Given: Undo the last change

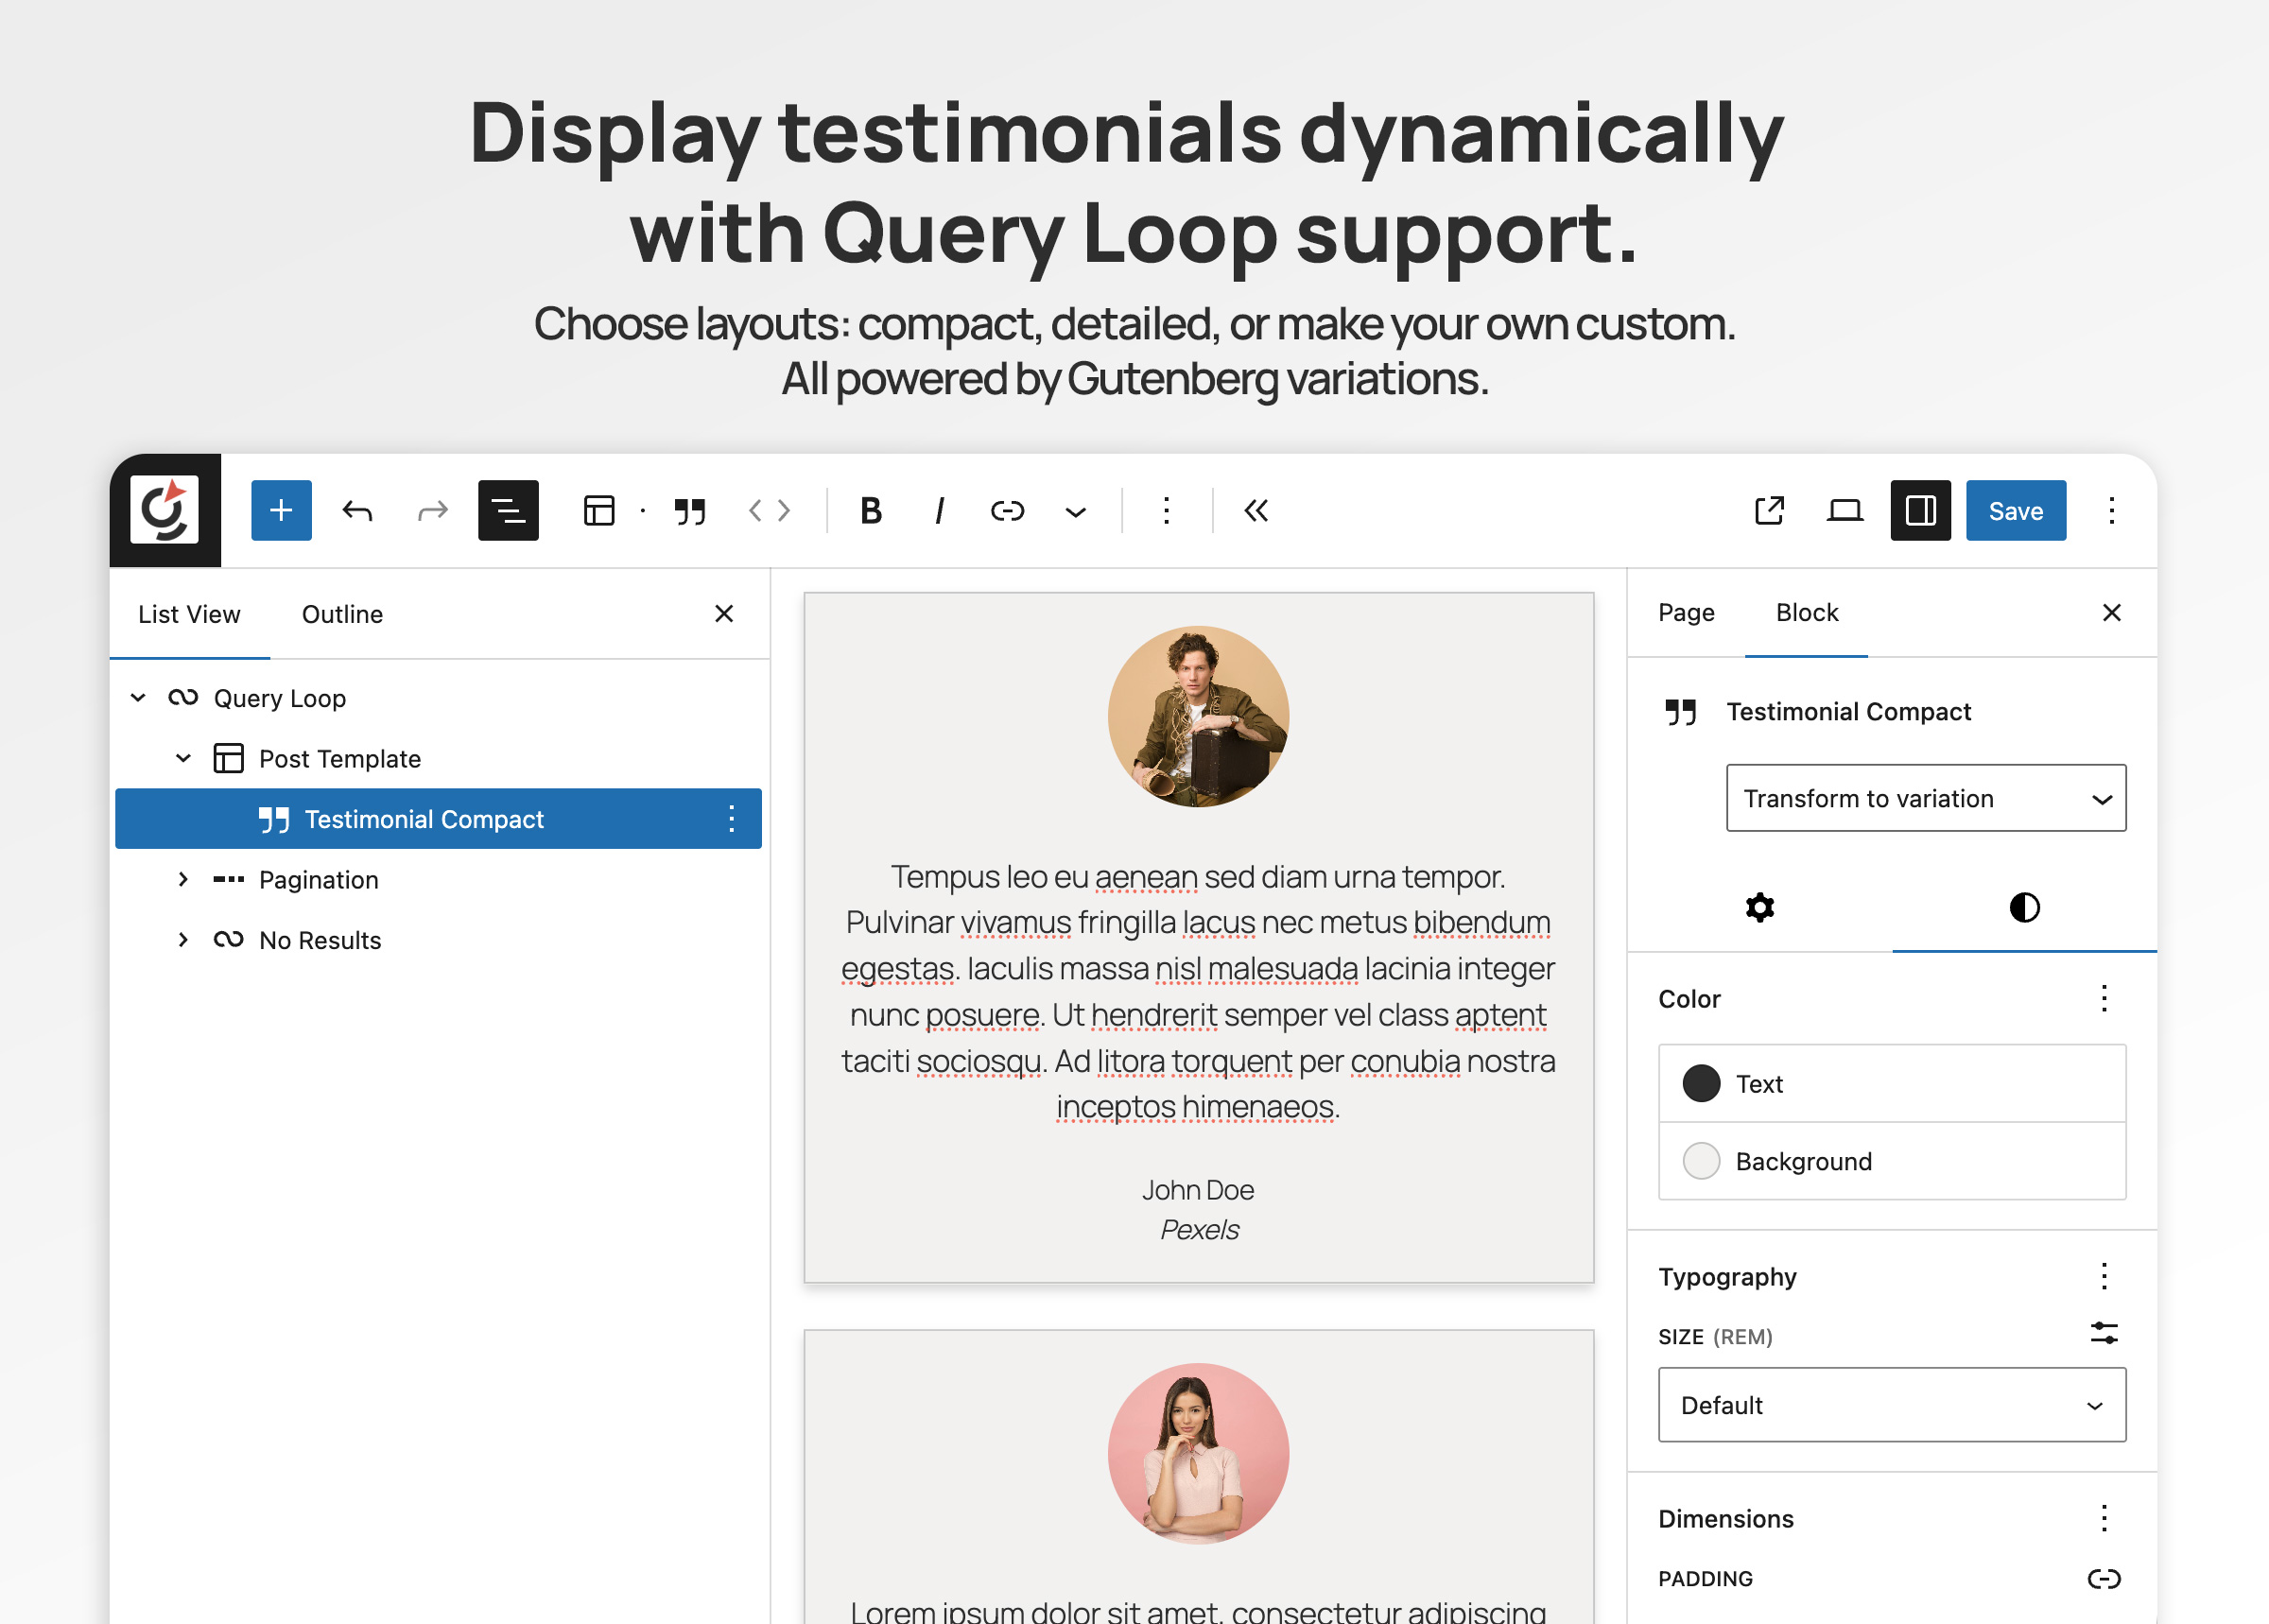Looking at the screenshot, I should tap(357, 511).
